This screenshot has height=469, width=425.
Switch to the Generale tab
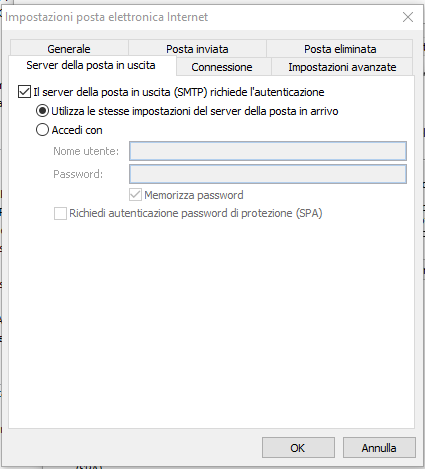point(69,48)
